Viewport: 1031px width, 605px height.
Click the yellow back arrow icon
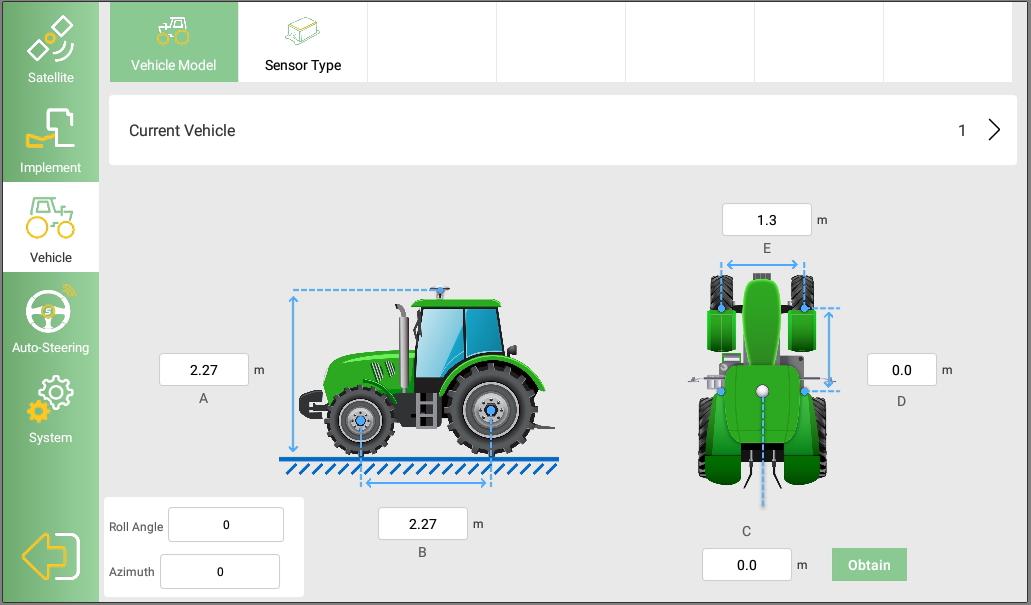tap(50, 555)
